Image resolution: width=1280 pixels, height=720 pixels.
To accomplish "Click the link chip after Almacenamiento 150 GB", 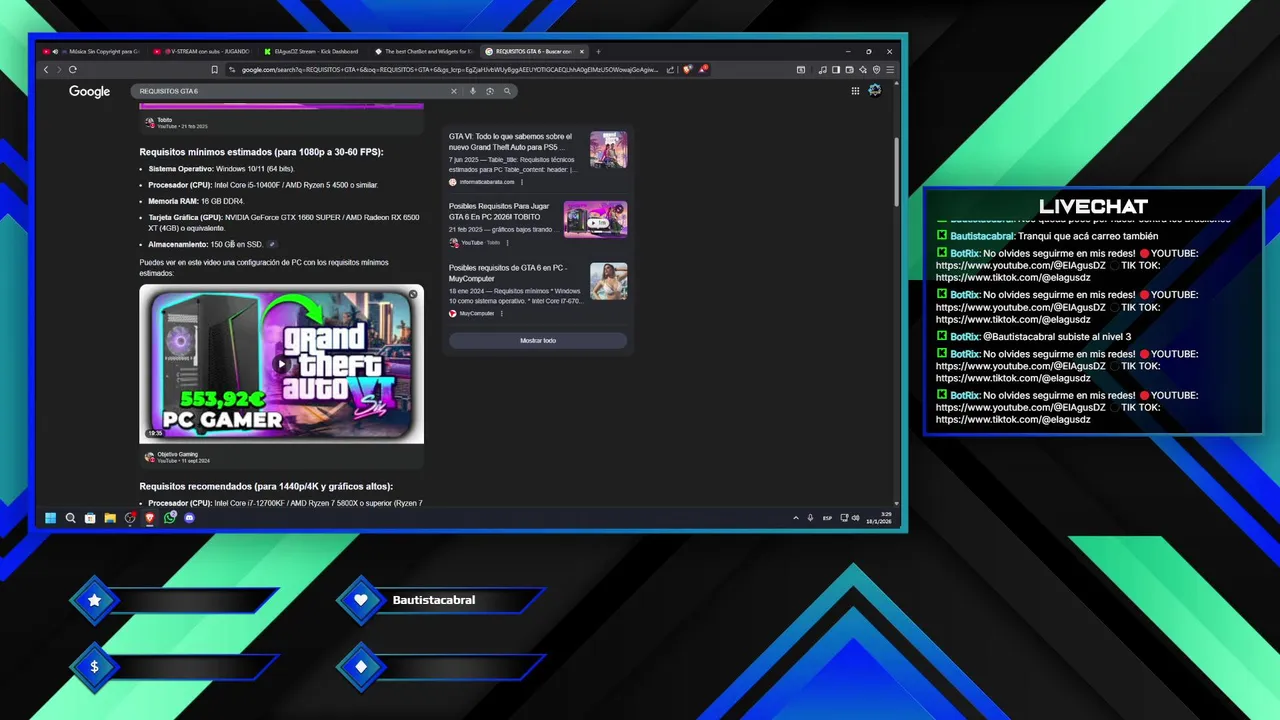I will 272,244.
